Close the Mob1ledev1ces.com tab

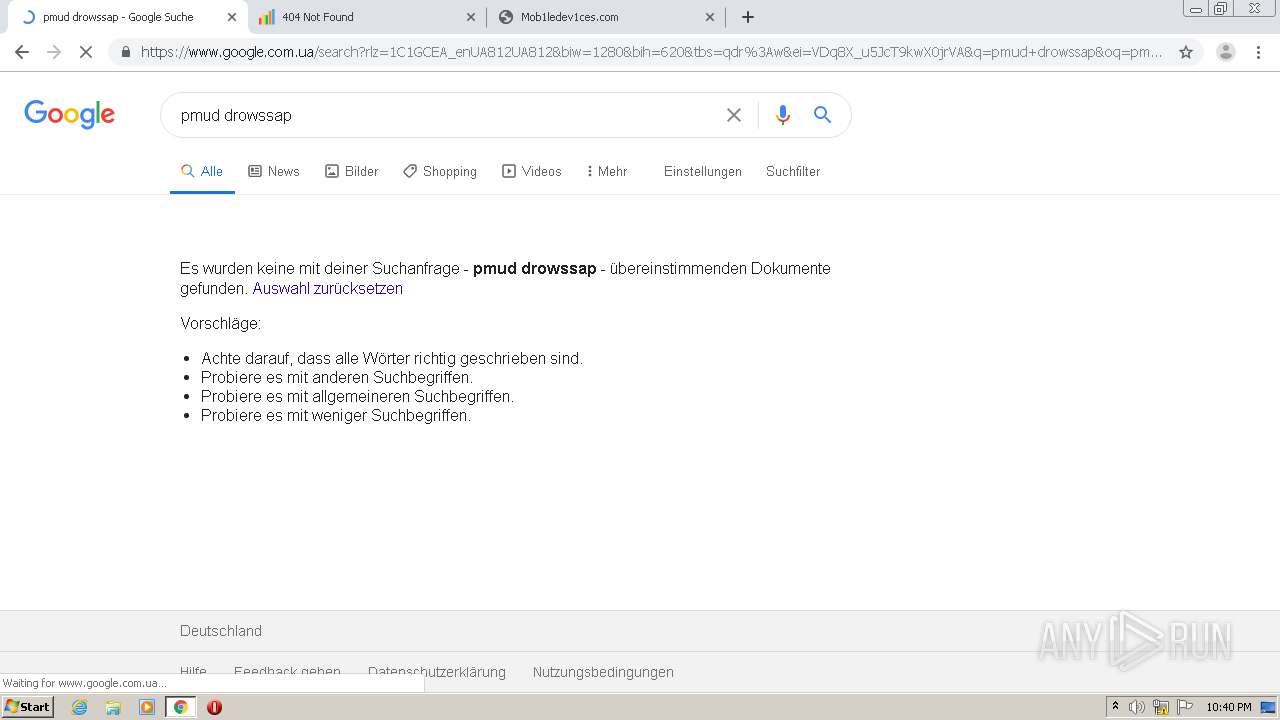pyautogui.click(x=710, y=17)
